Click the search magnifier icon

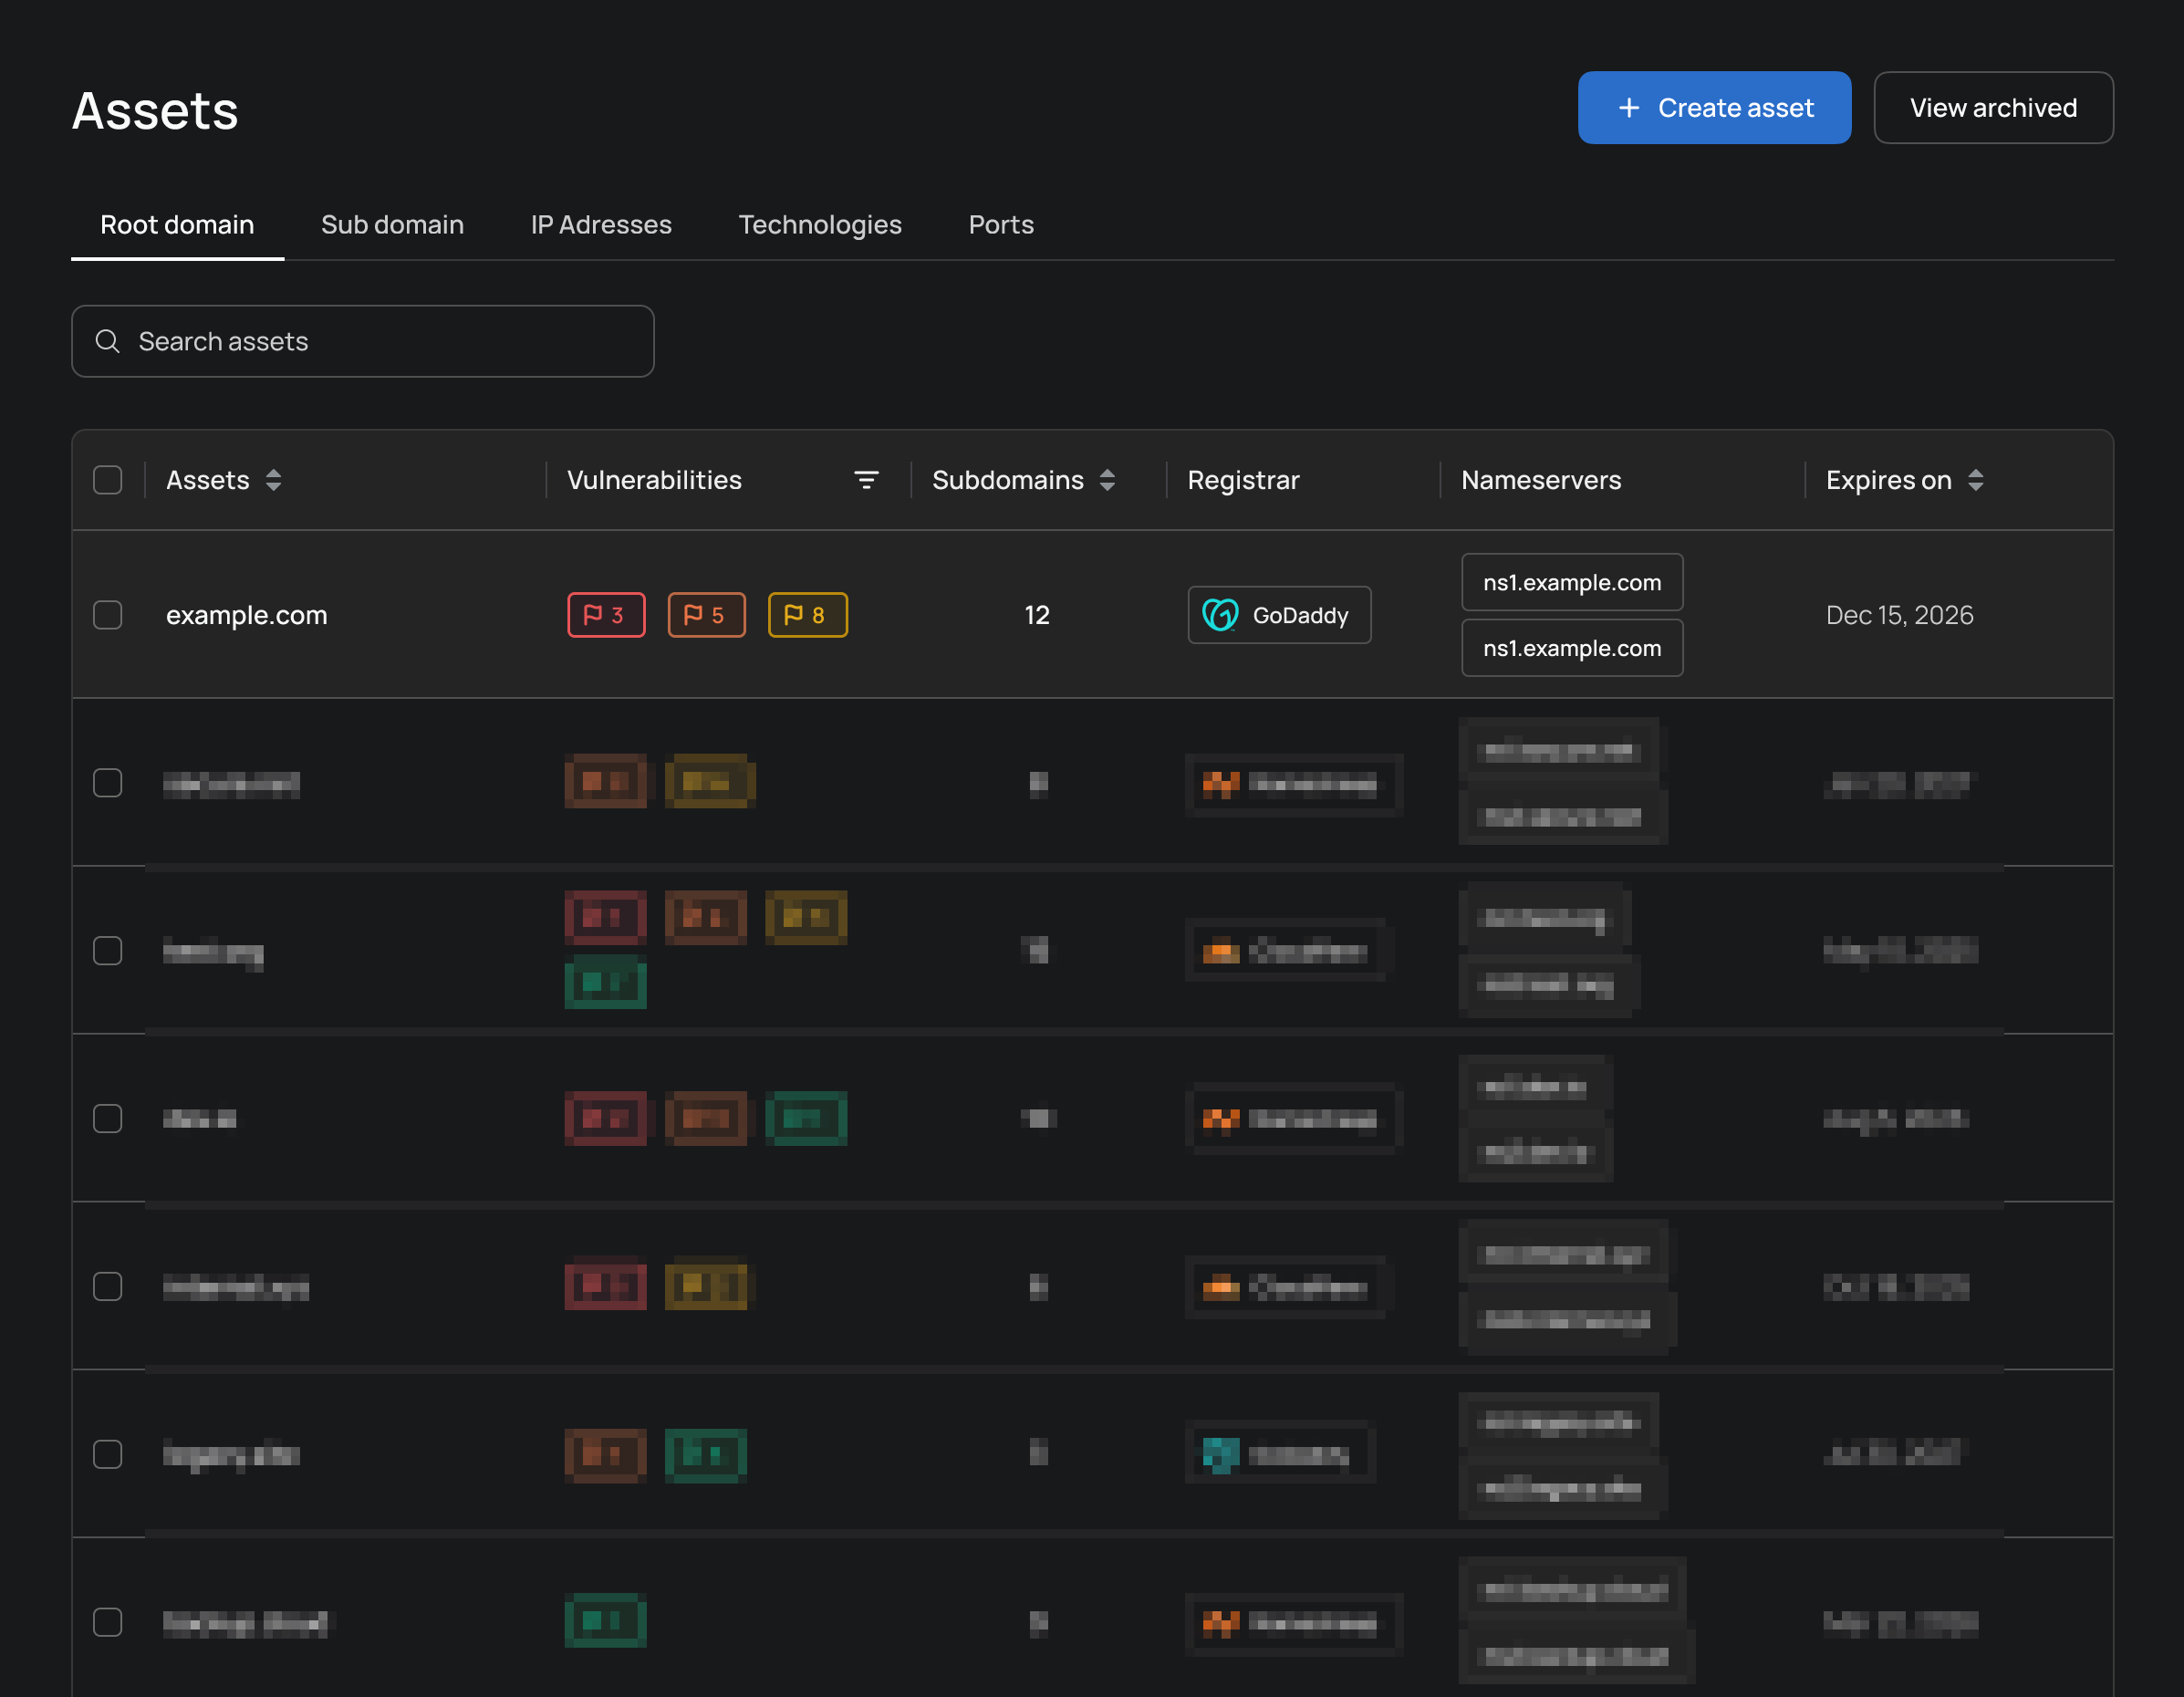[x=108, y=342]
